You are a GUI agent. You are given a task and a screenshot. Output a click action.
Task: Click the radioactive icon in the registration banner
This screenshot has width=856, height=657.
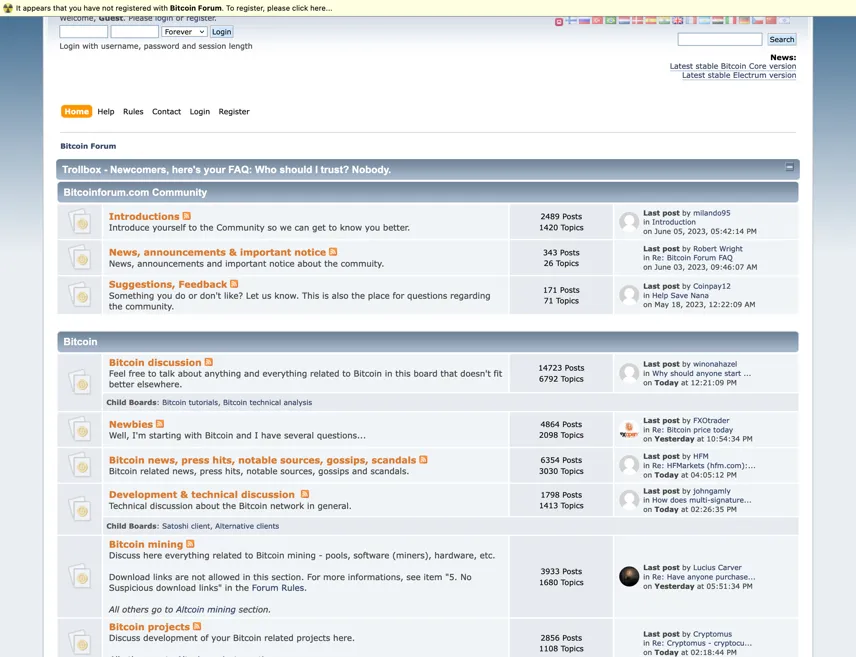(8, 8)
